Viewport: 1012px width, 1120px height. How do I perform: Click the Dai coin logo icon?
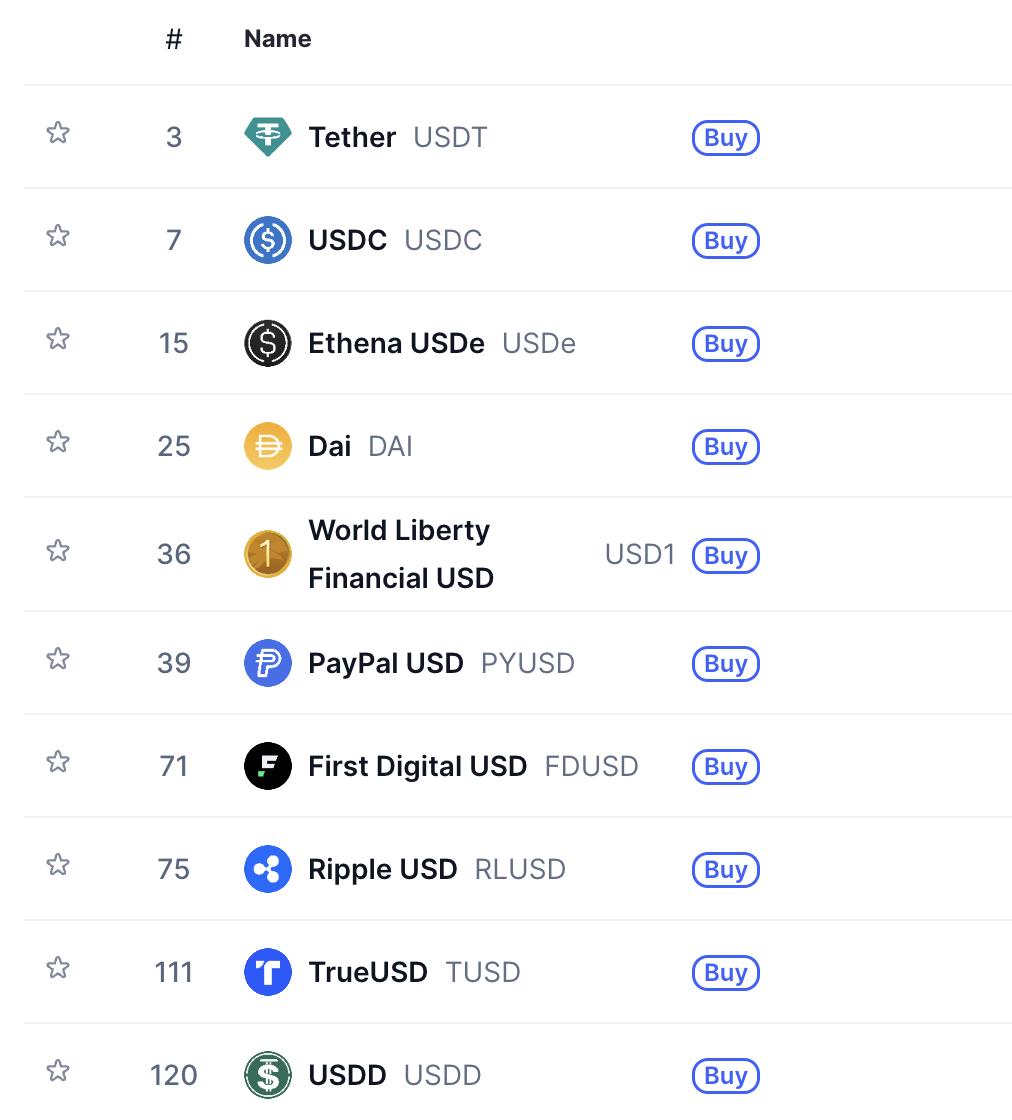point(268,446)
